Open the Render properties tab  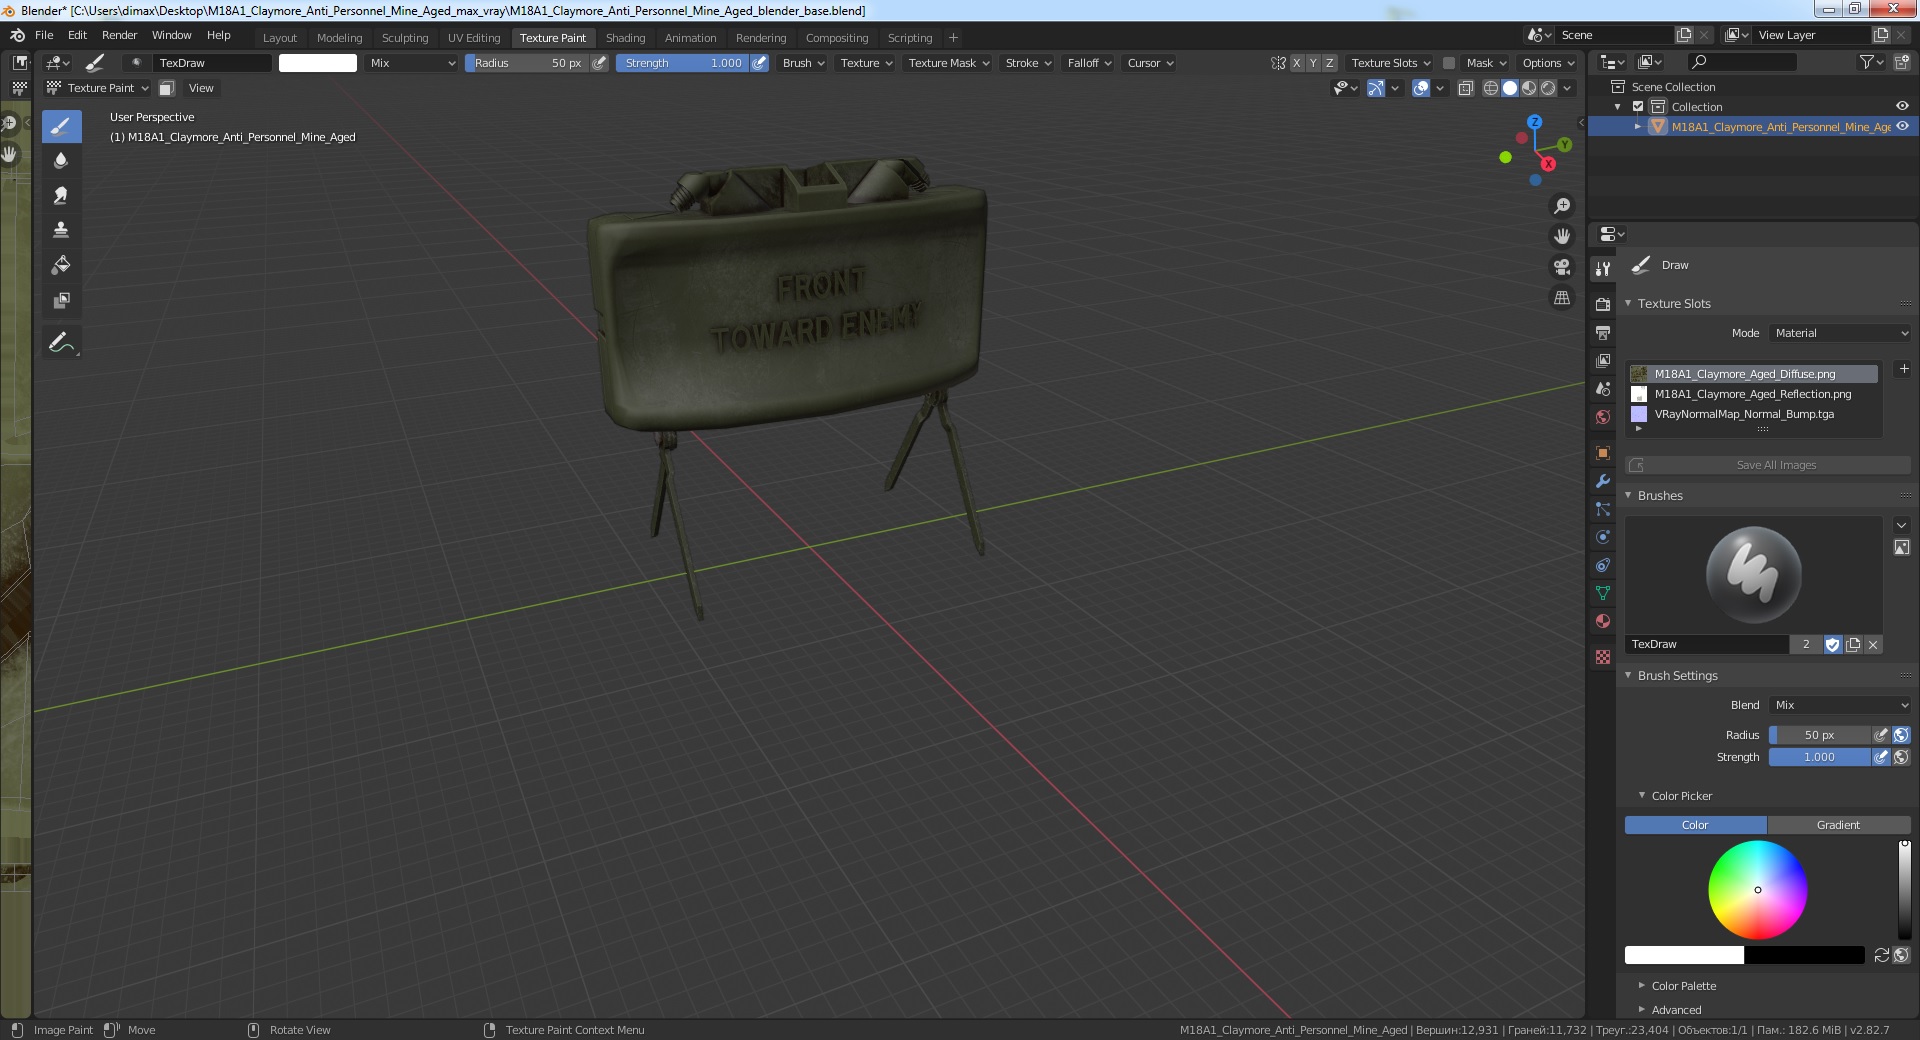click(1603, 304)
